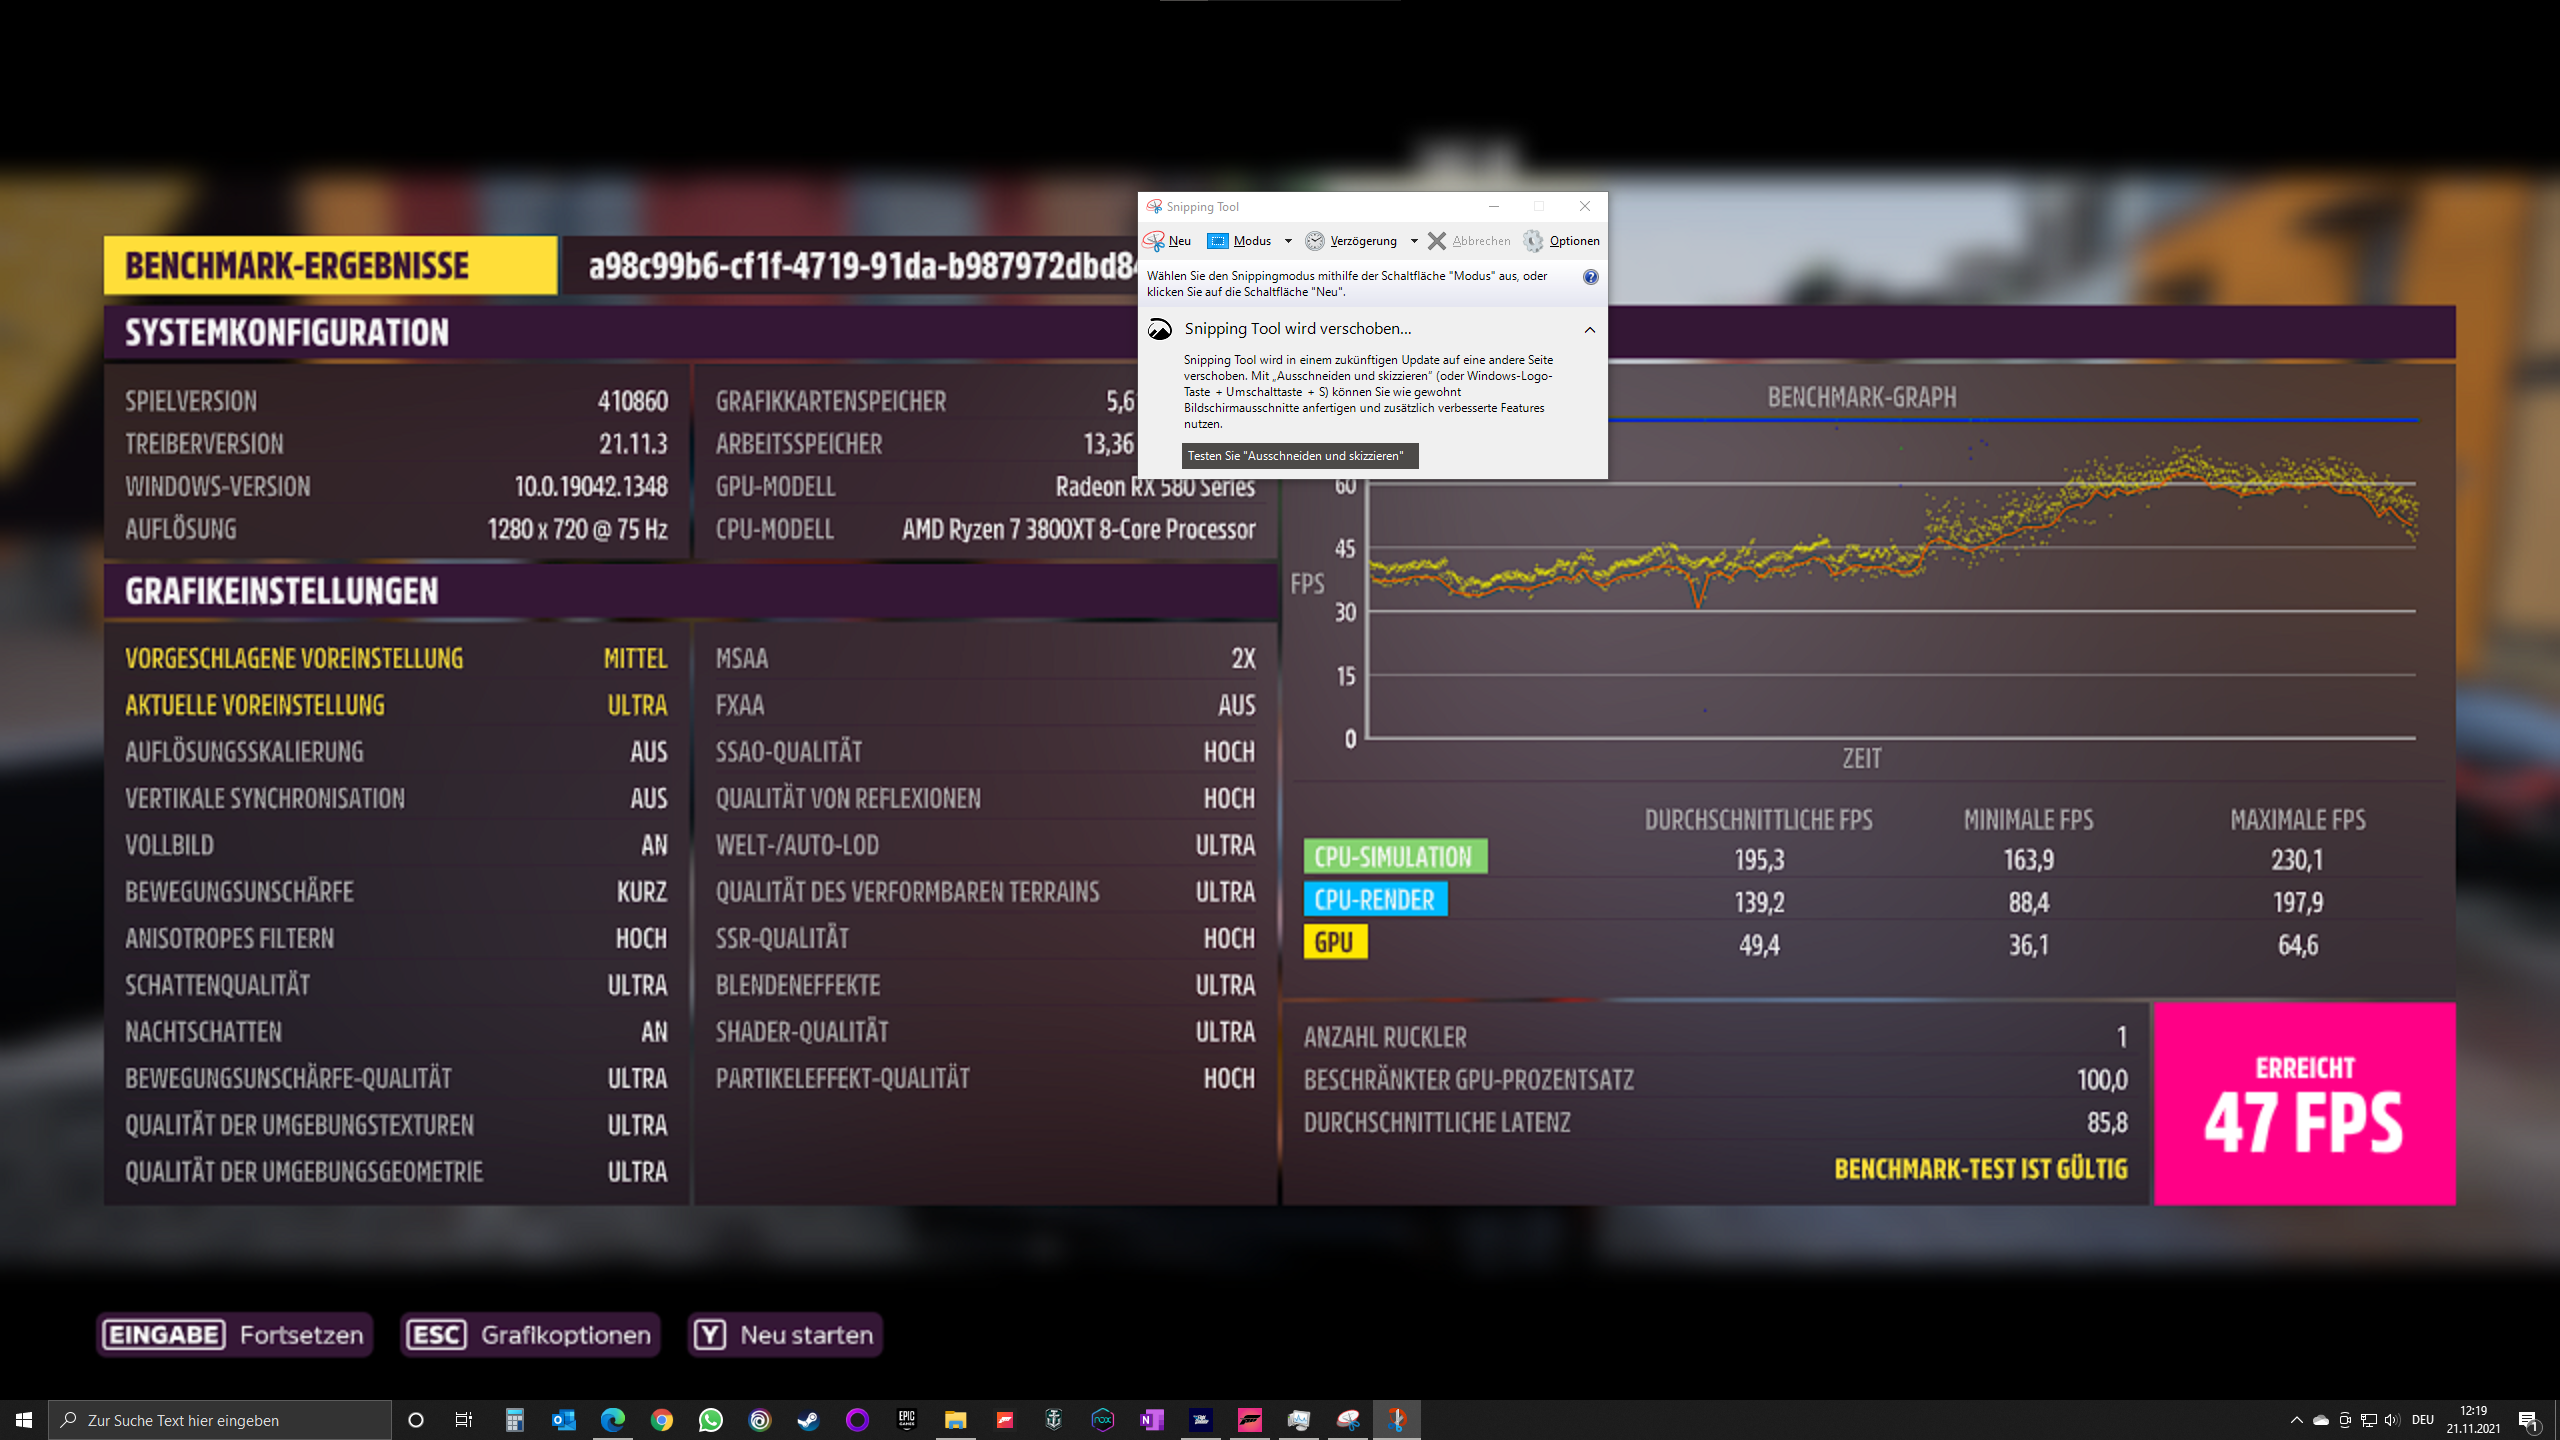Click the blue help question mark icon
Viewport: 2560px width, 1440px height.
point(1590,277)
